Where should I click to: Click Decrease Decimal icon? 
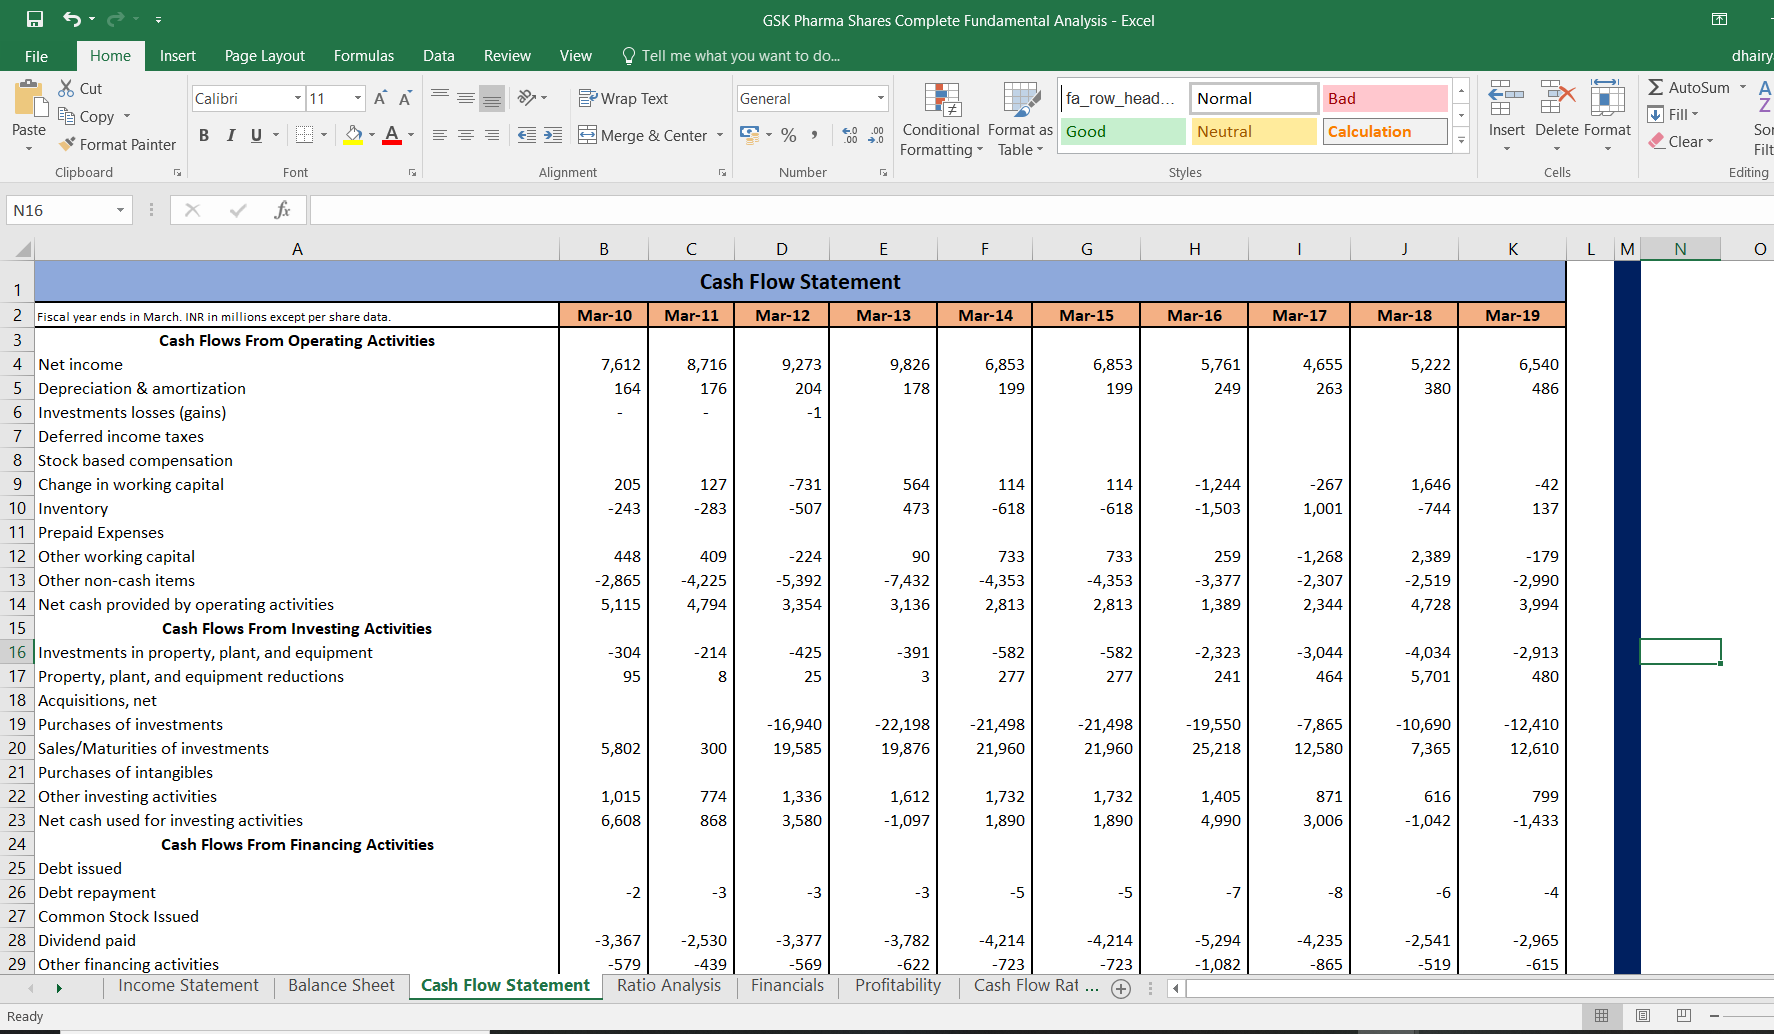click(876, 135)
